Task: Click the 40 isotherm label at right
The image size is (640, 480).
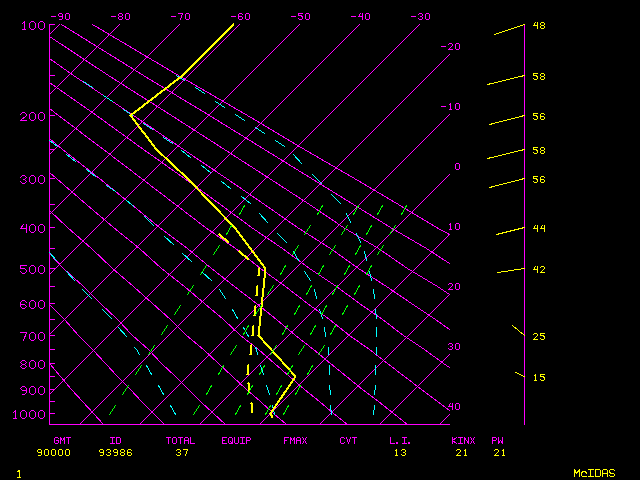Action: coord(454,407)
